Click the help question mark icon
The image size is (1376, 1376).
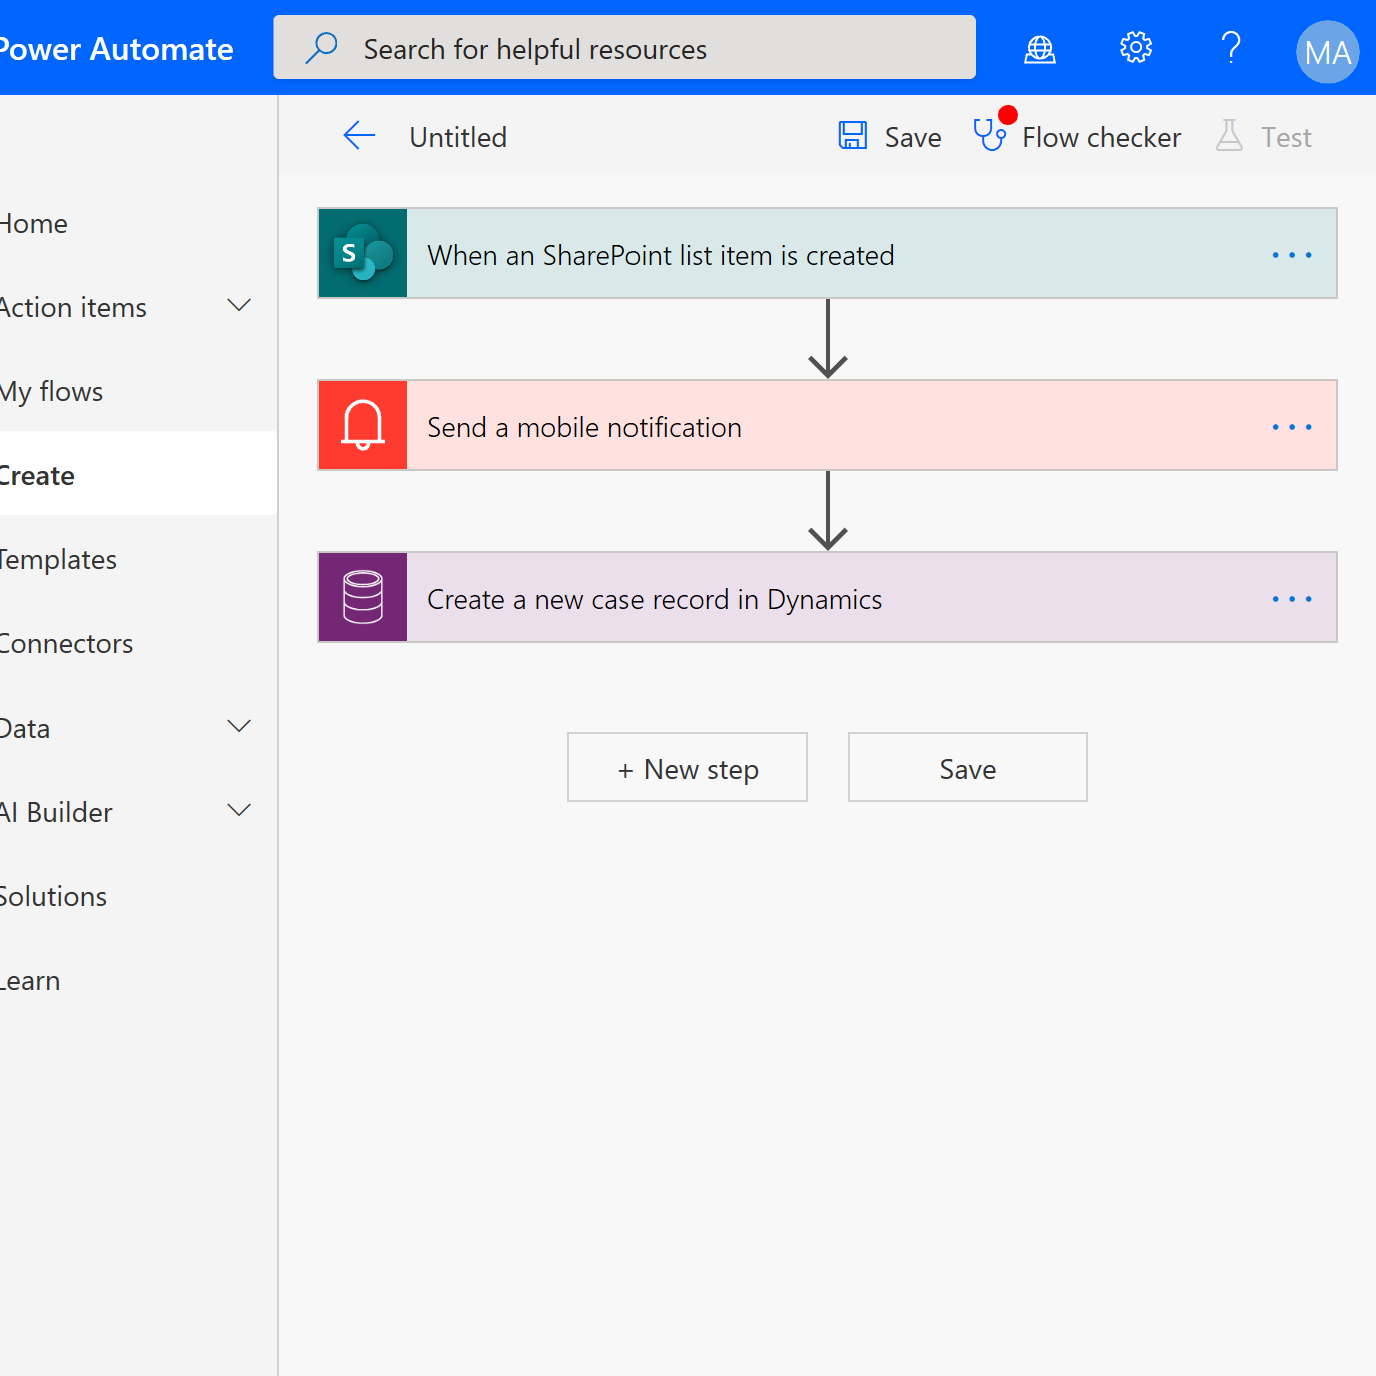tap(1231, 47)
